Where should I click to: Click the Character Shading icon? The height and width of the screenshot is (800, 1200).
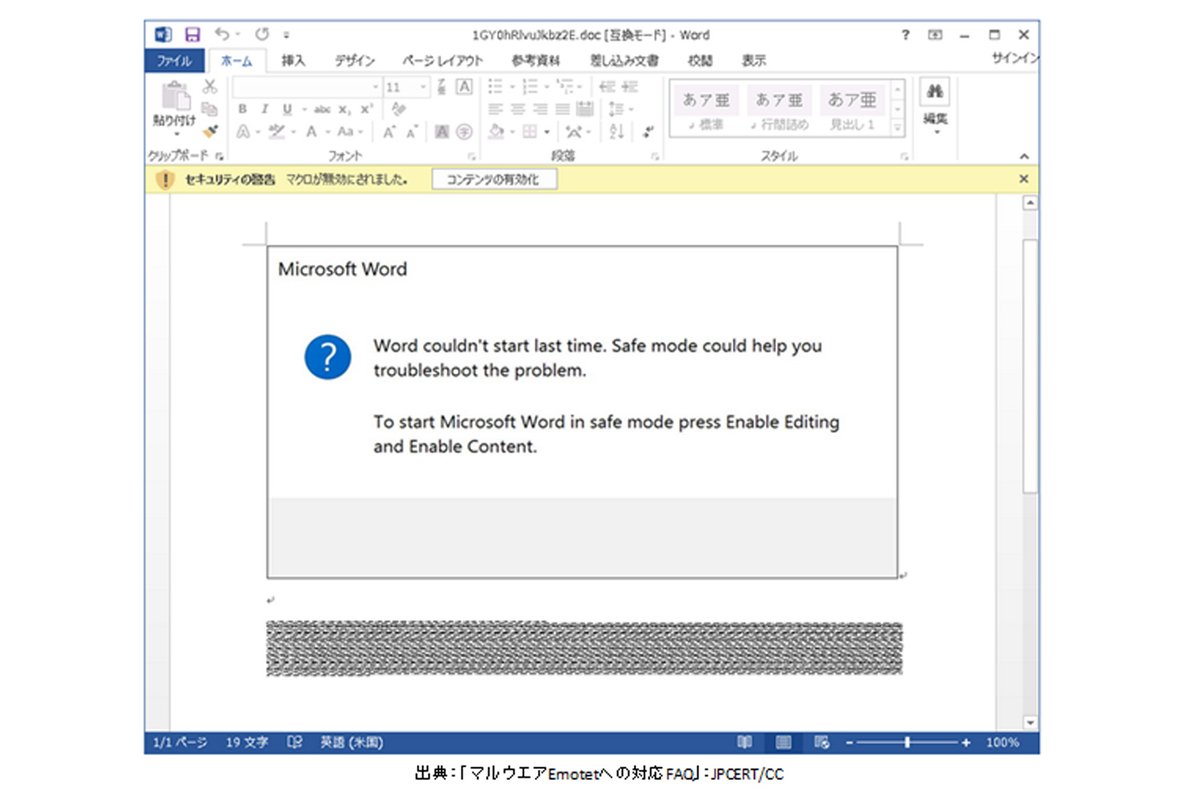click(442, 131)
